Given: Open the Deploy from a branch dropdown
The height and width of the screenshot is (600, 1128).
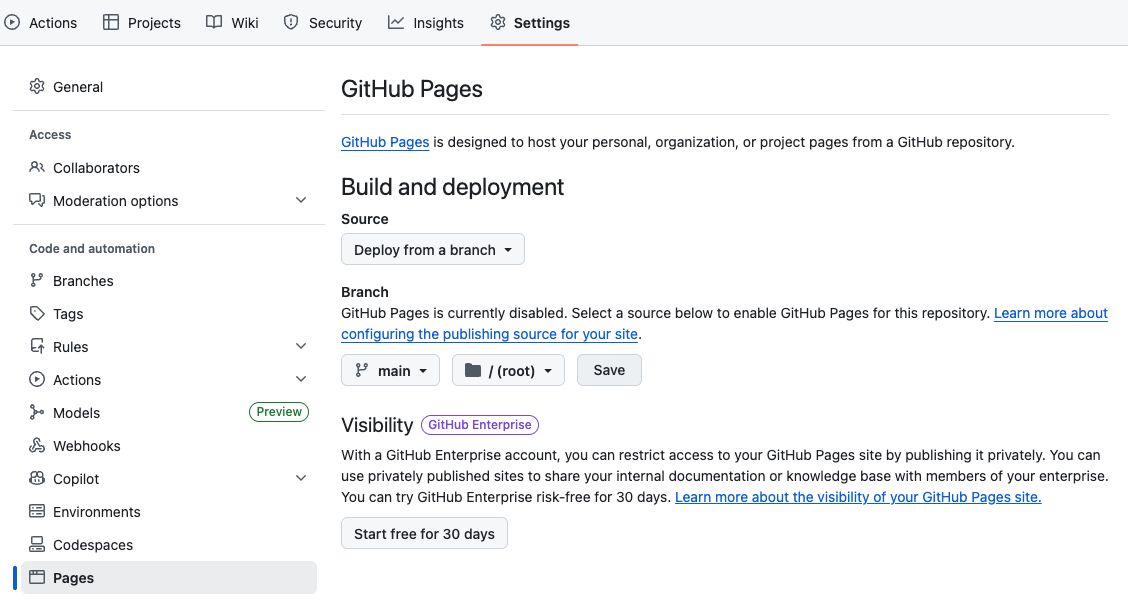Looking at the screenshot, I should (432, 250).
